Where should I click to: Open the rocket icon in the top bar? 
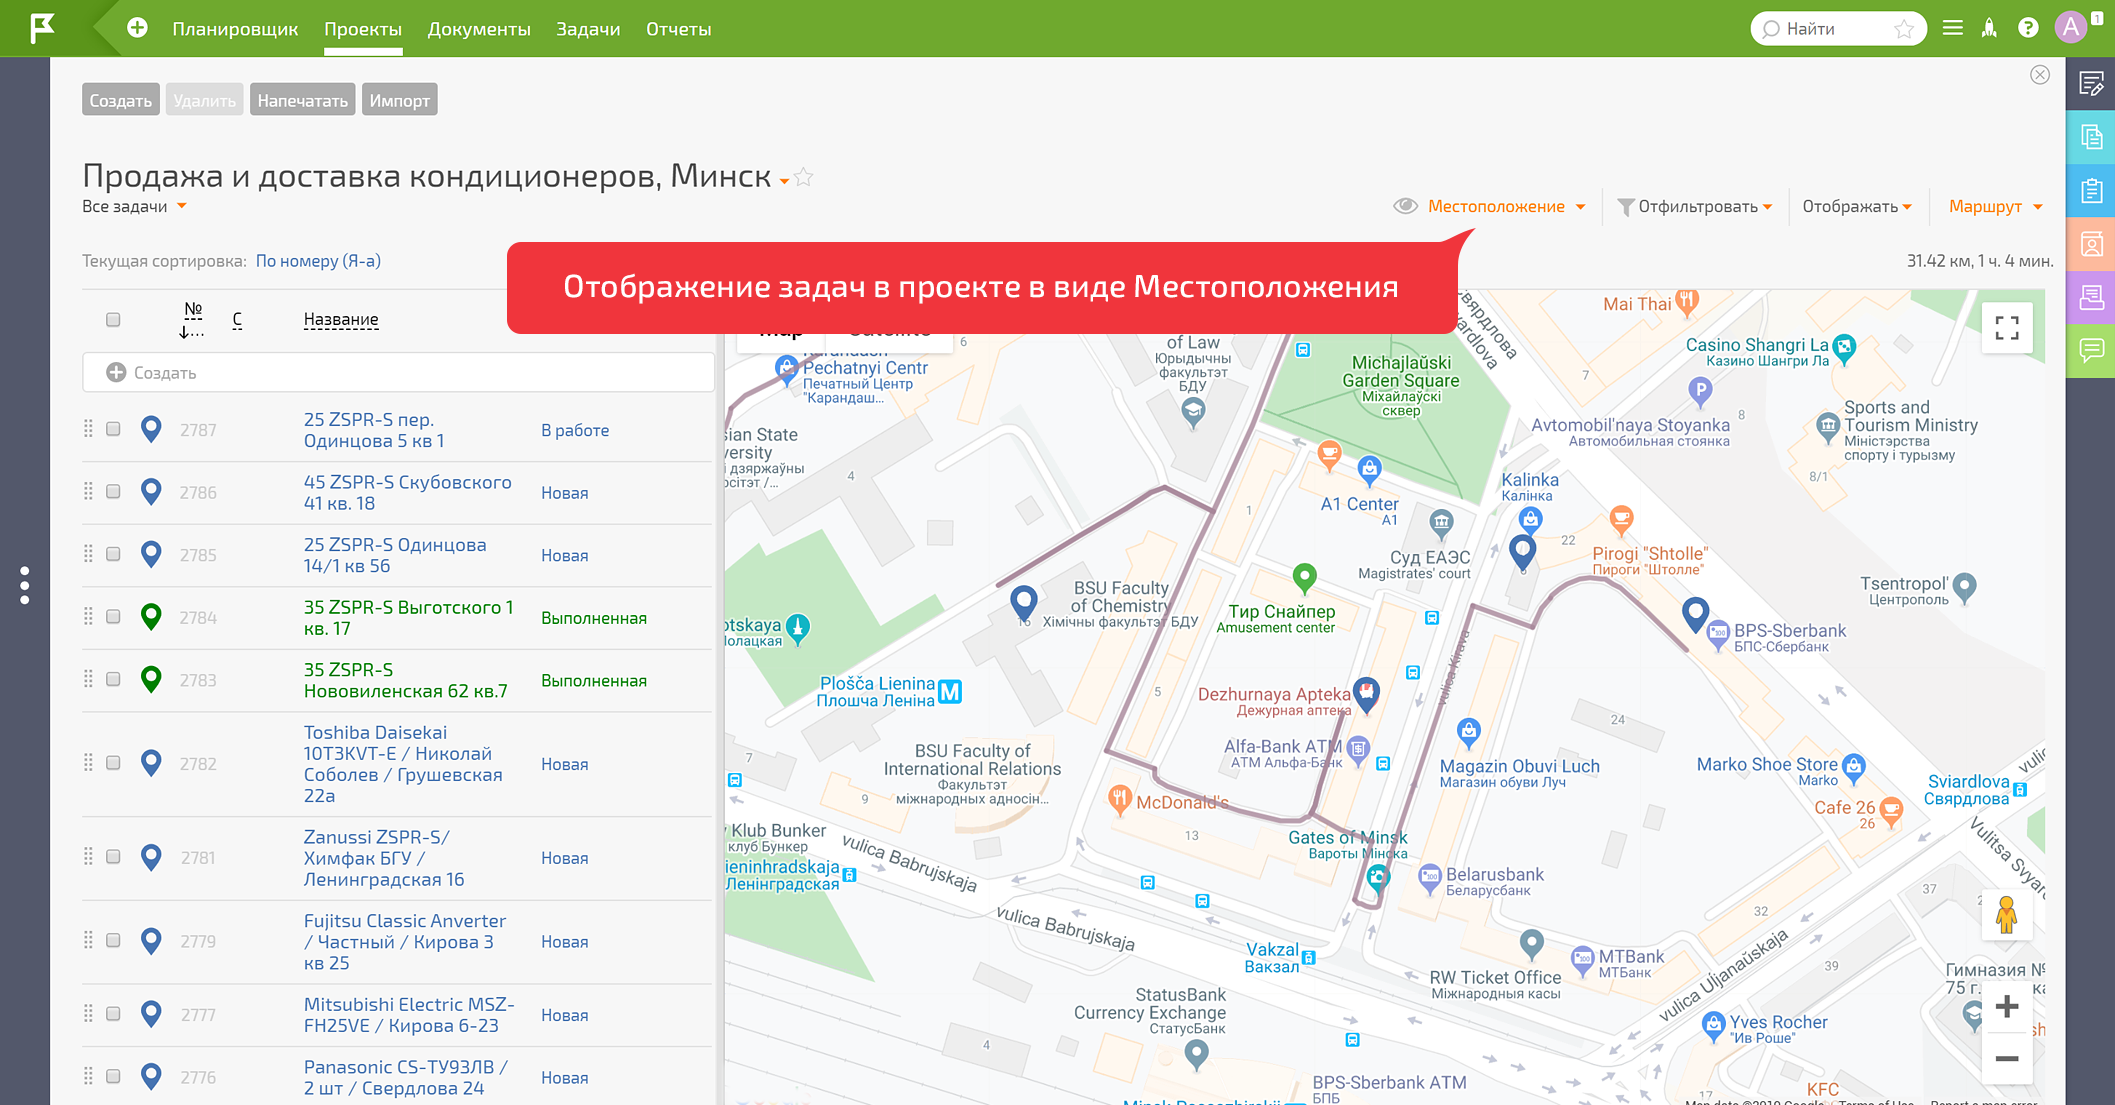[1989, 28]
